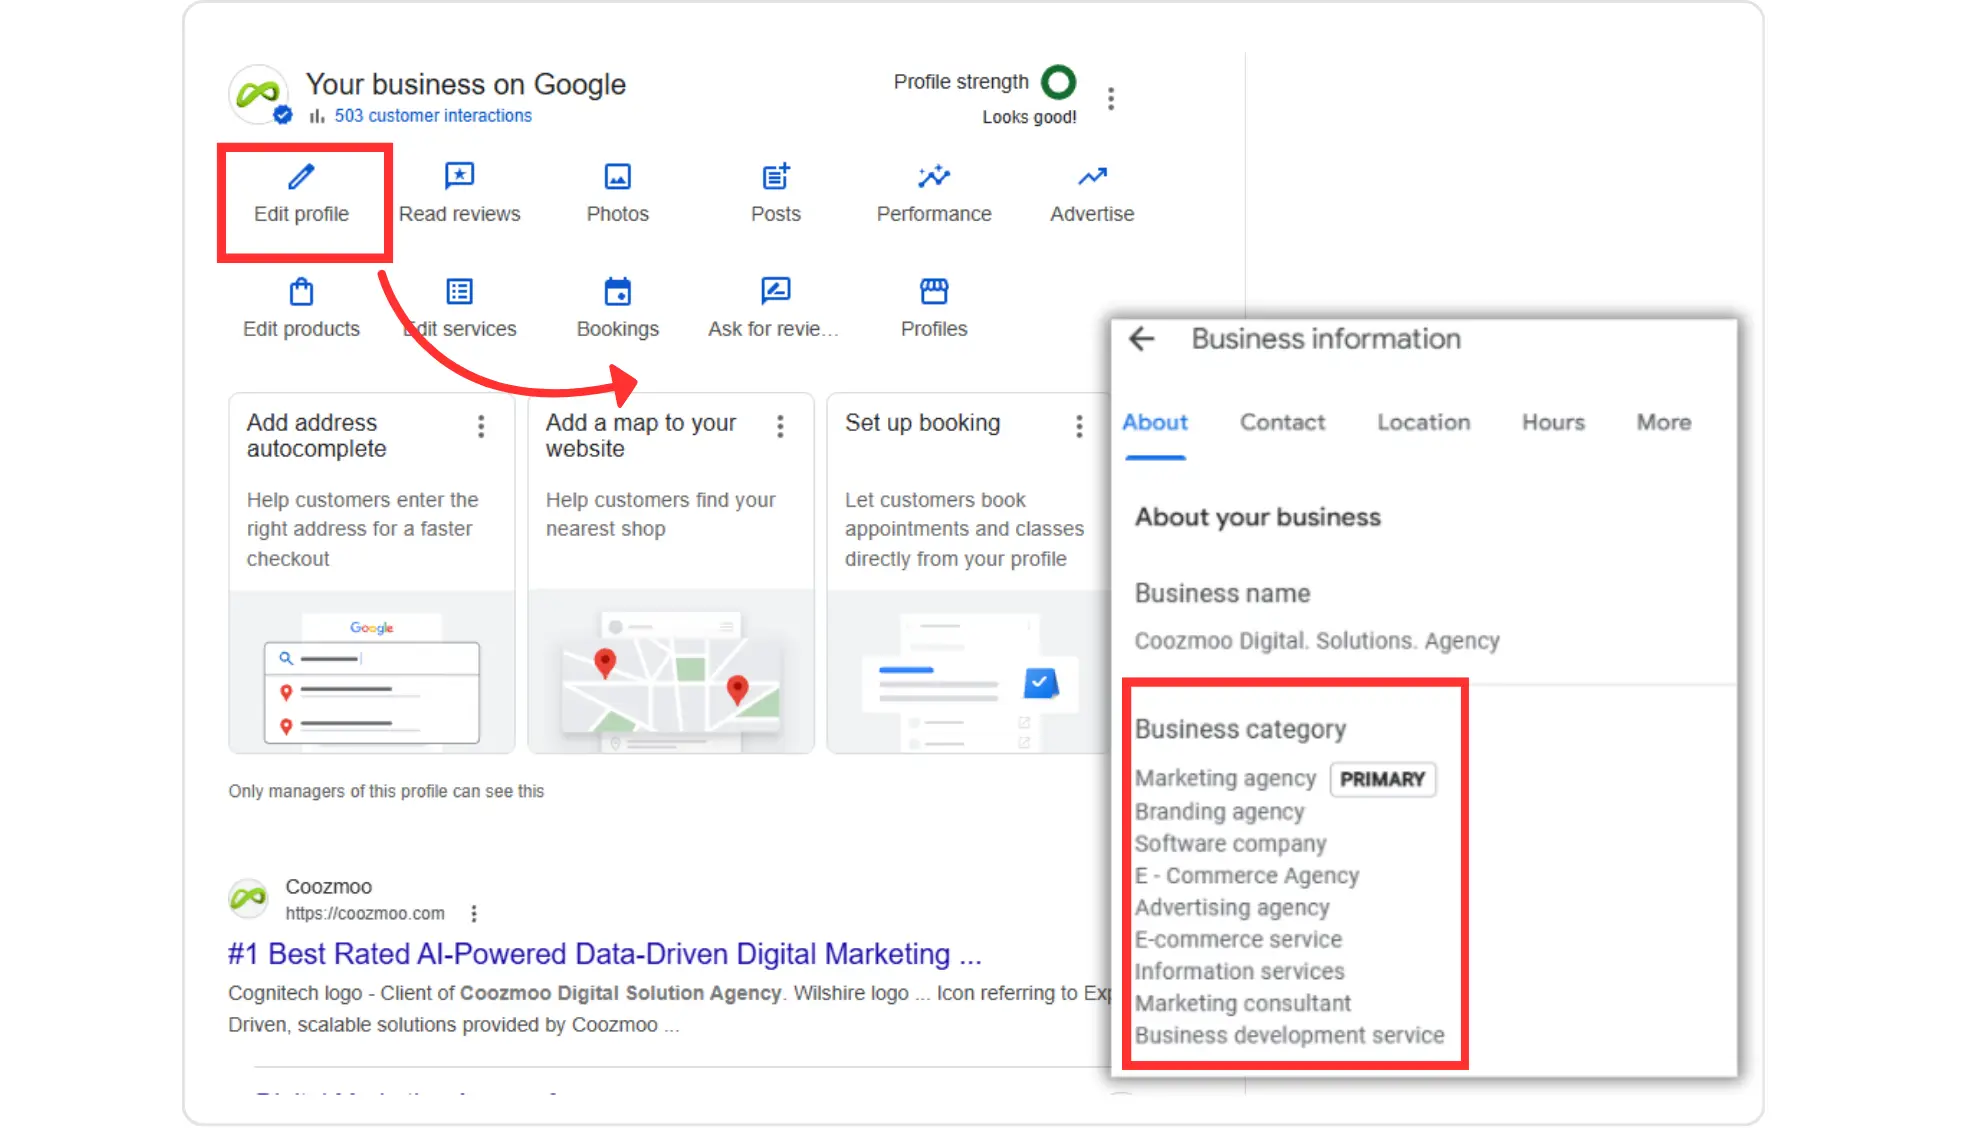Click the About your business heading

(x=1258, y=517)
